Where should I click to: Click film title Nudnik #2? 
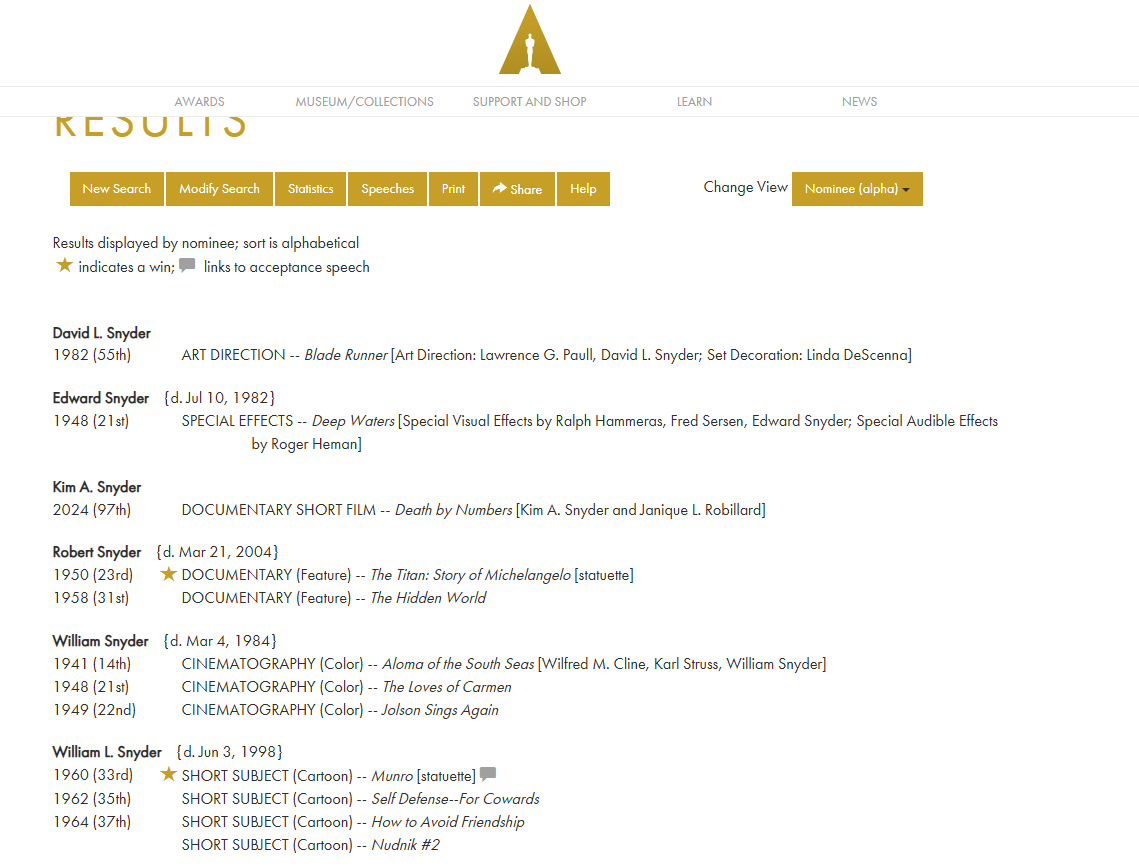coord(405,845)
